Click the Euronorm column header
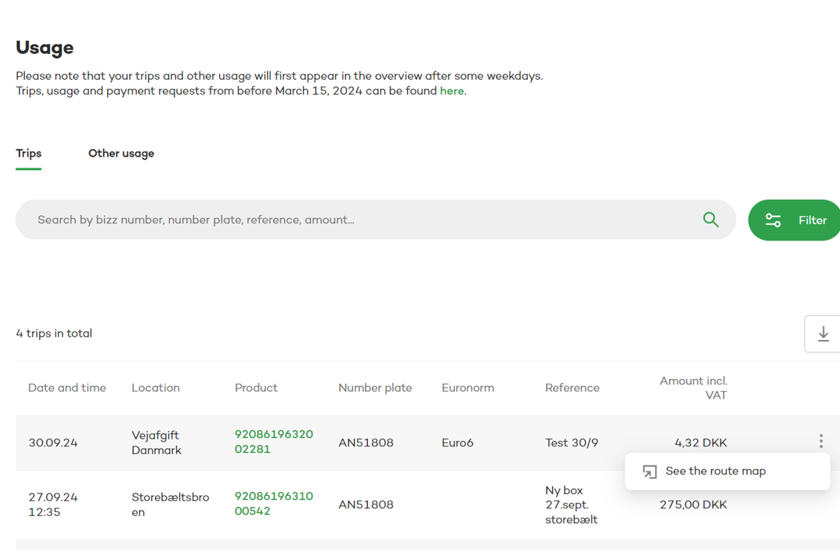 (x=468, y=388)
